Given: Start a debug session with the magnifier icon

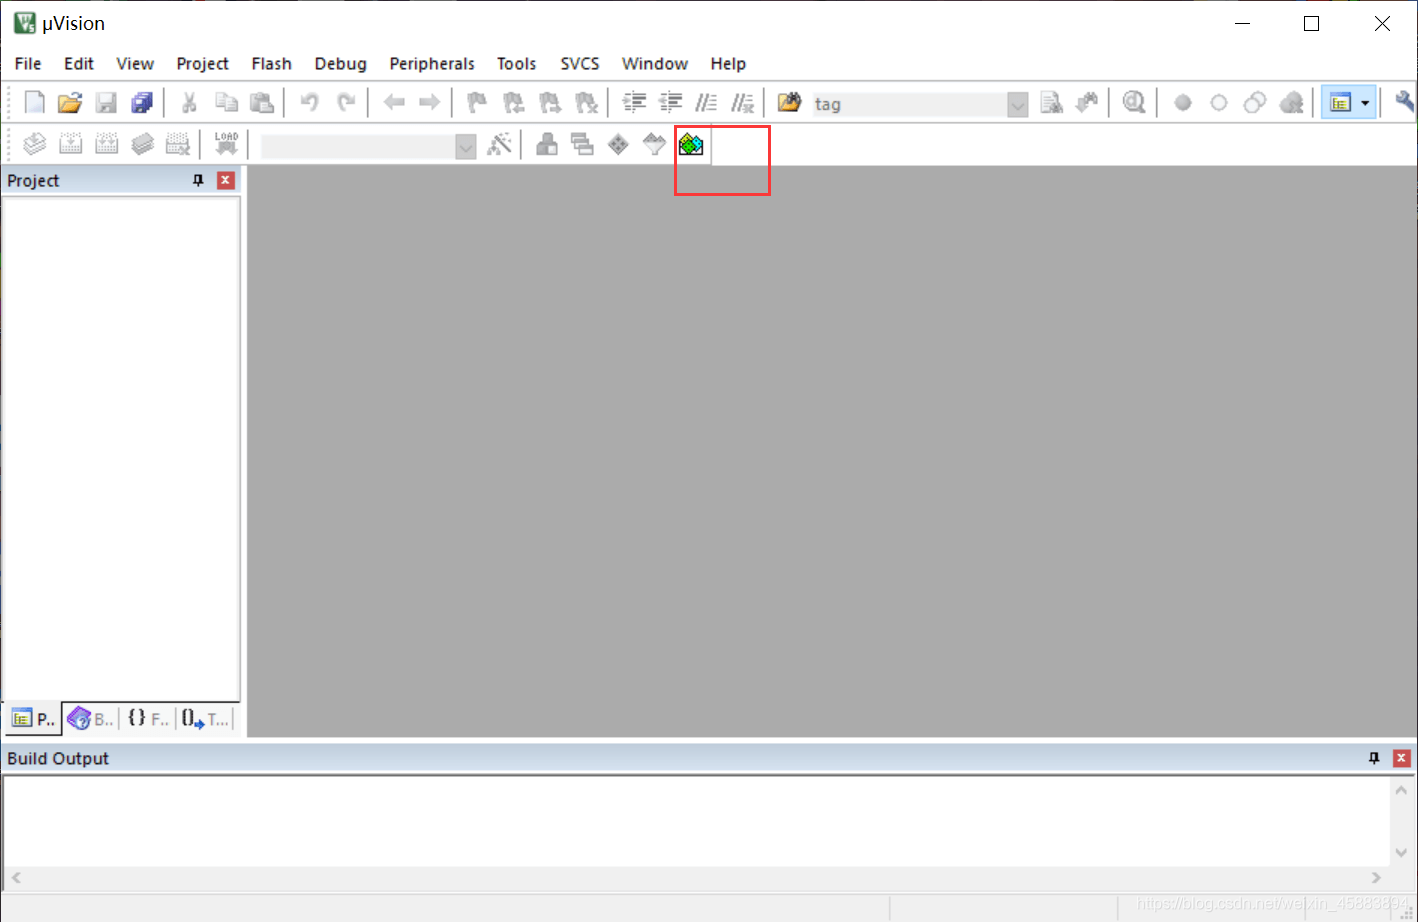Looking at the screenshot, I should click(1133, 102).
